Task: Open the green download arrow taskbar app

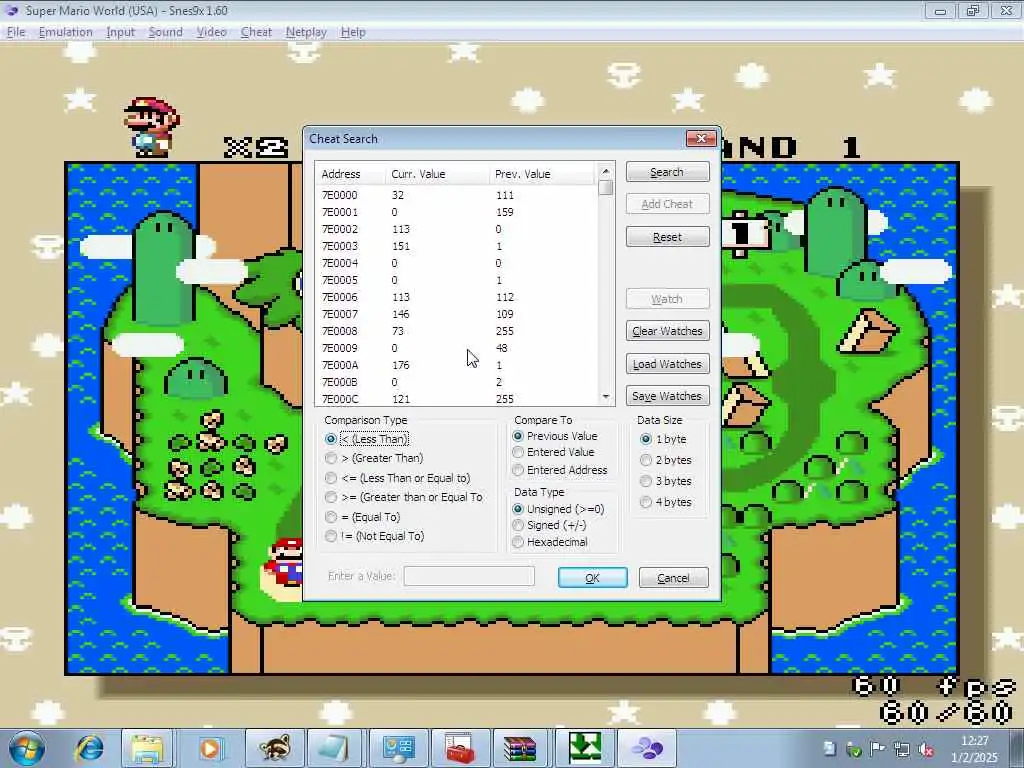Action: tap(584, 748)
